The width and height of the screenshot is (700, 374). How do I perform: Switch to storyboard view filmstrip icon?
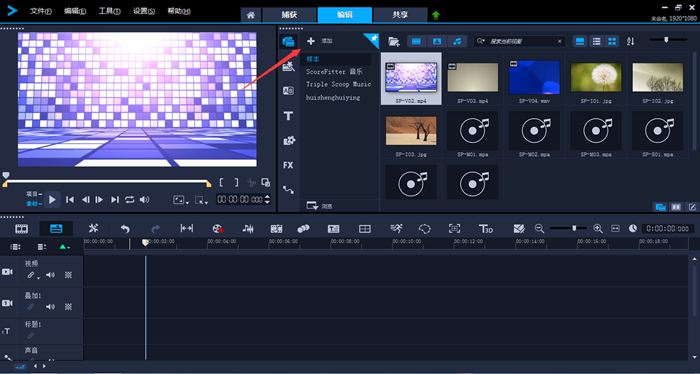click(x=21, y=229)
